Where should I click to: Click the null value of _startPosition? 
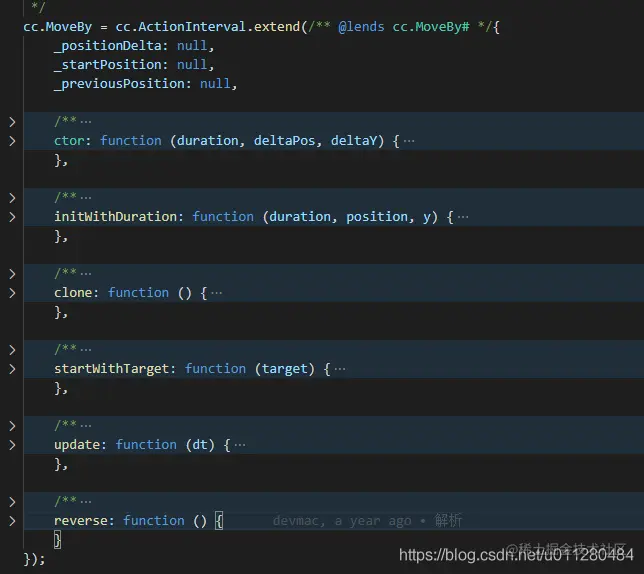pyautogui.click(x=192, y=65)
